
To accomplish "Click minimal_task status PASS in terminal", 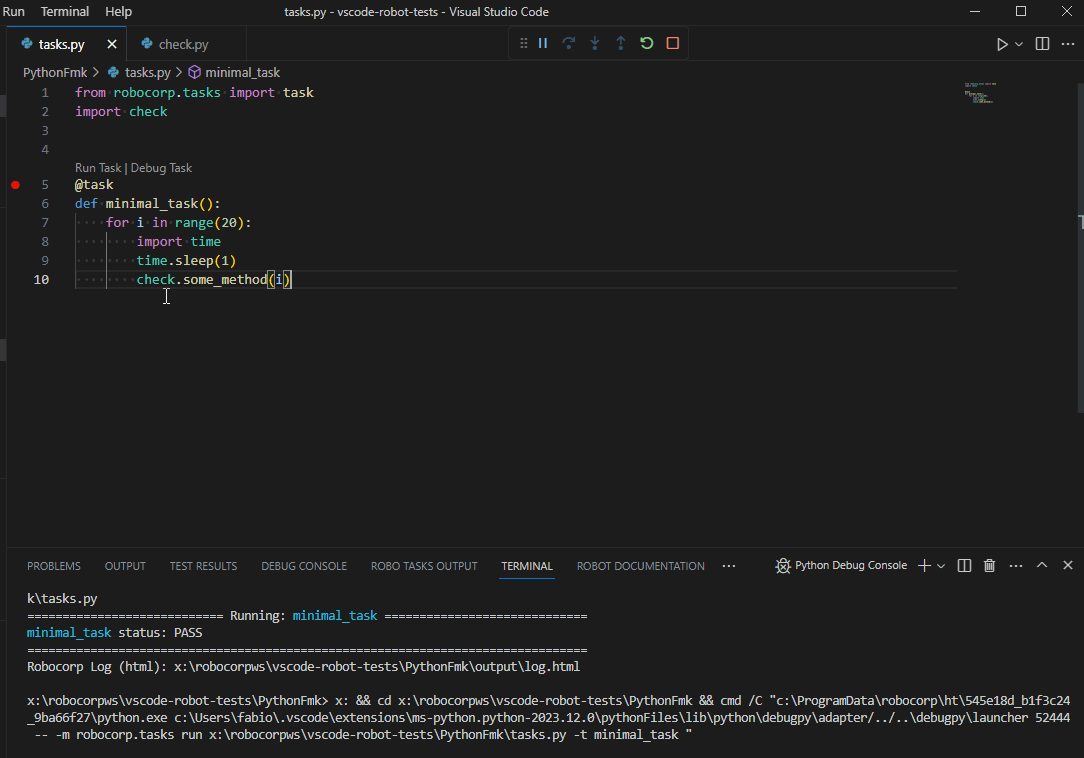I will [115, 633].
